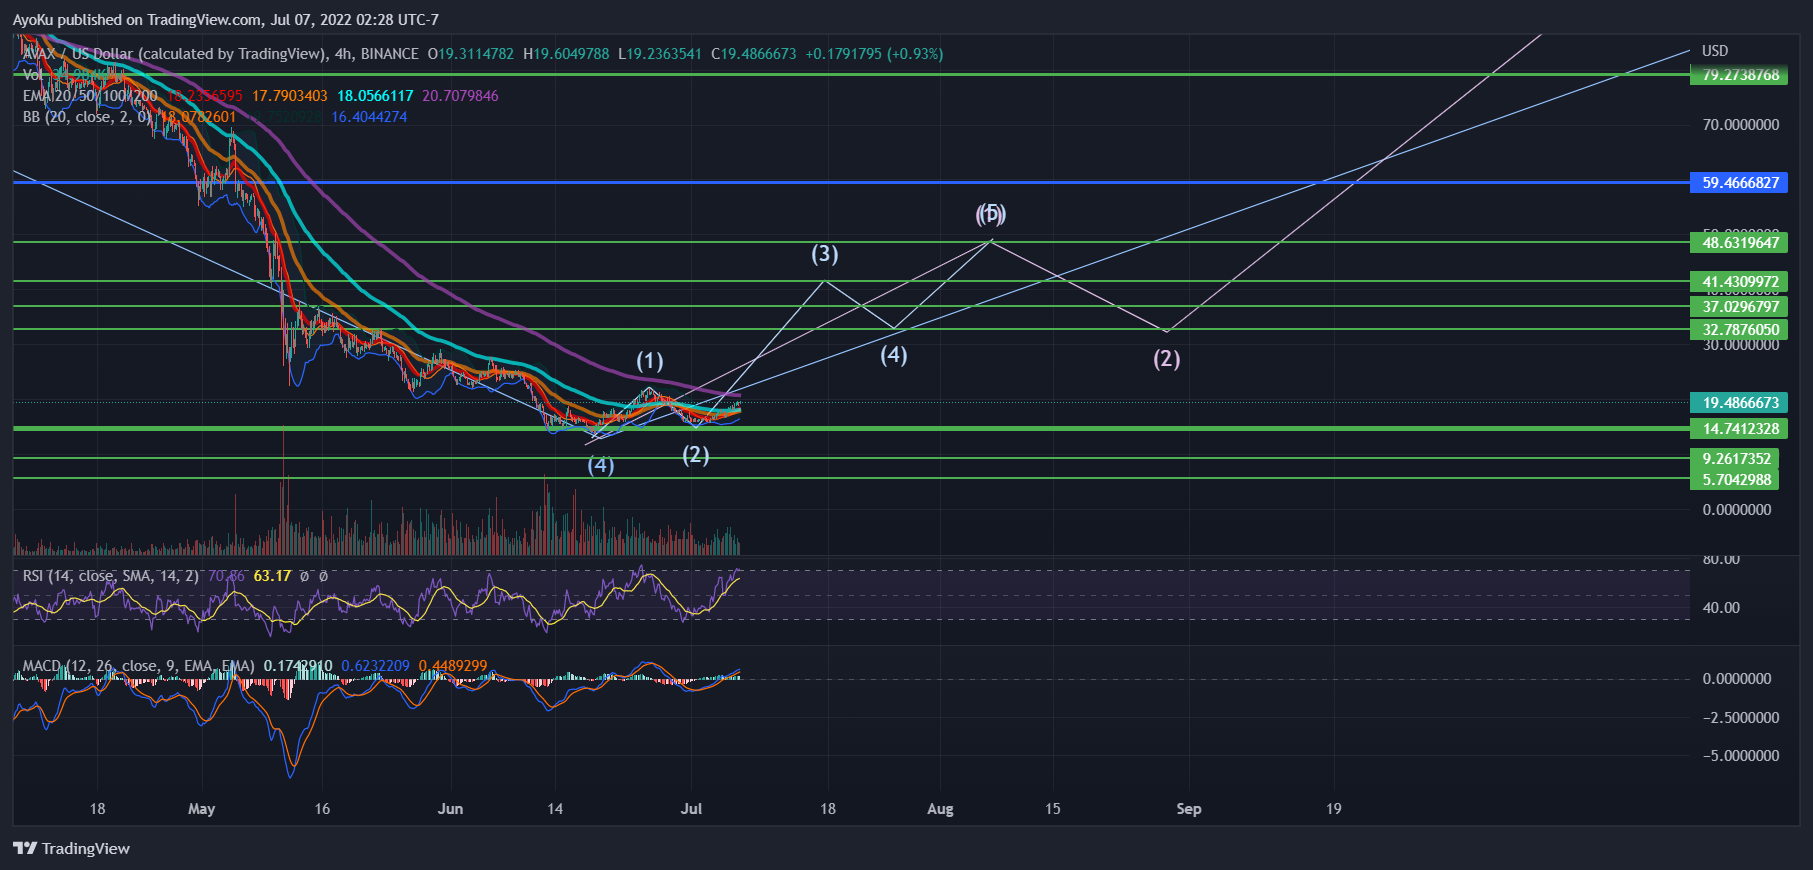Click the open price value O19.3114782
The width and height of the screenshot is (1813, 870).
tap(470, 54)
